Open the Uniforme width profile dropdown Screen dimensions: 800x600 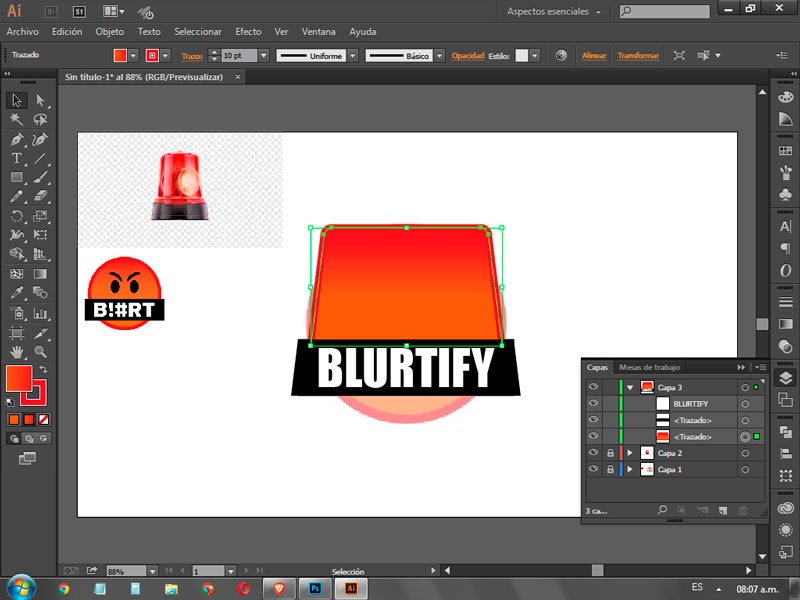[x=353, y=56]
